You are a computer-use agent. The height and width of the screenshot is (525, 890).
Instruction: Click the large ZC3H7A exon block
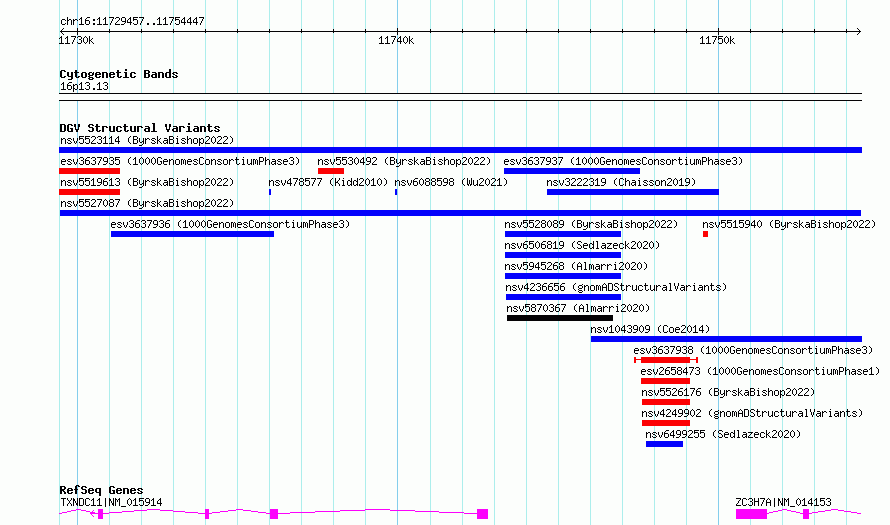(x=752, y=514)
